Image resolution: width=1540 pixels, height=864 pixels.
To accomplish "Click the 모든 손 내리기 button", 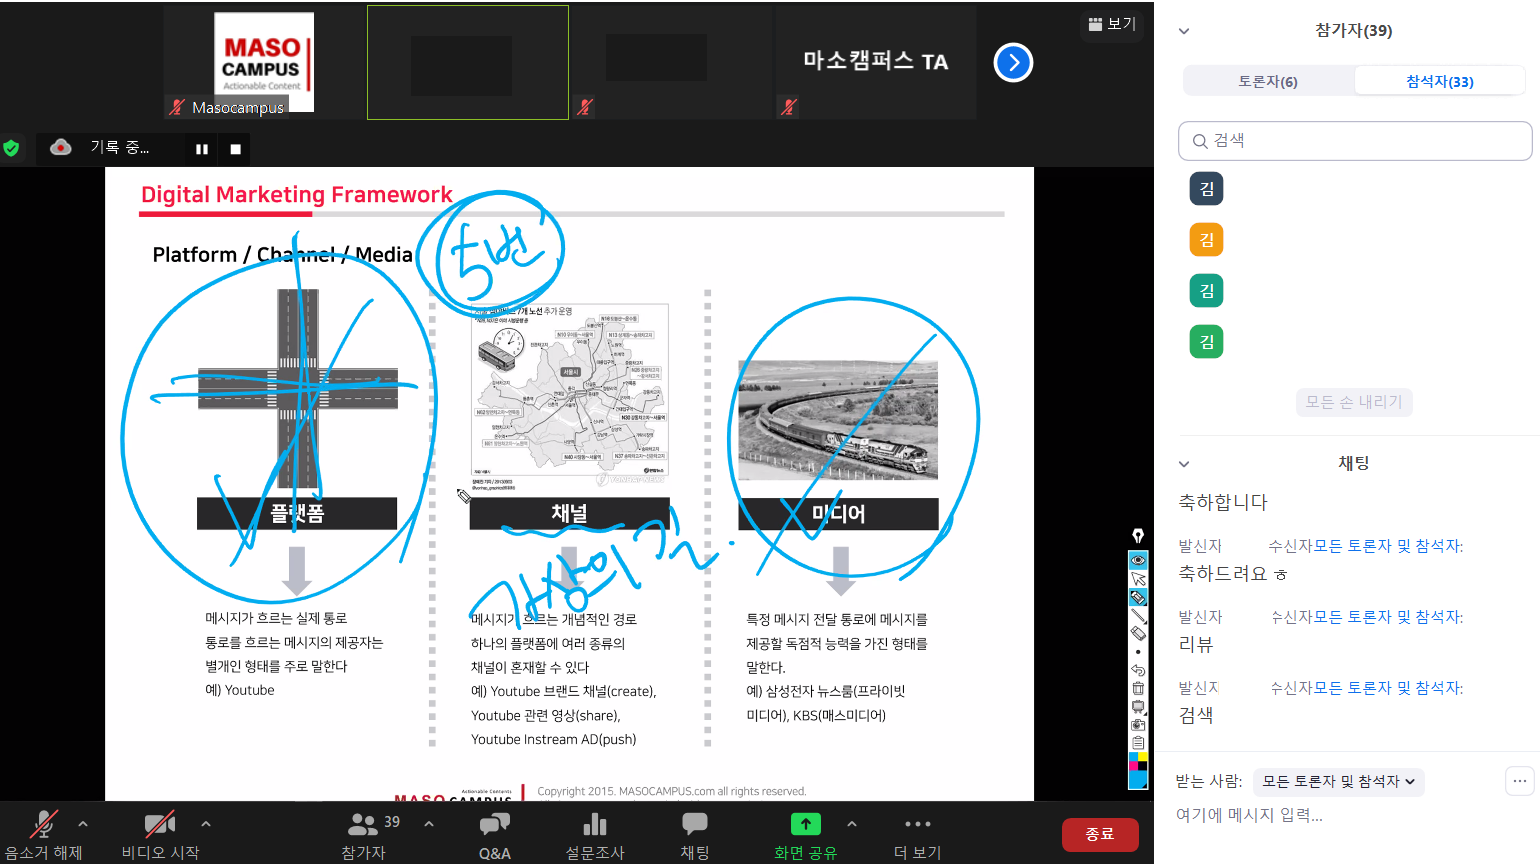I will (1354, 402).
